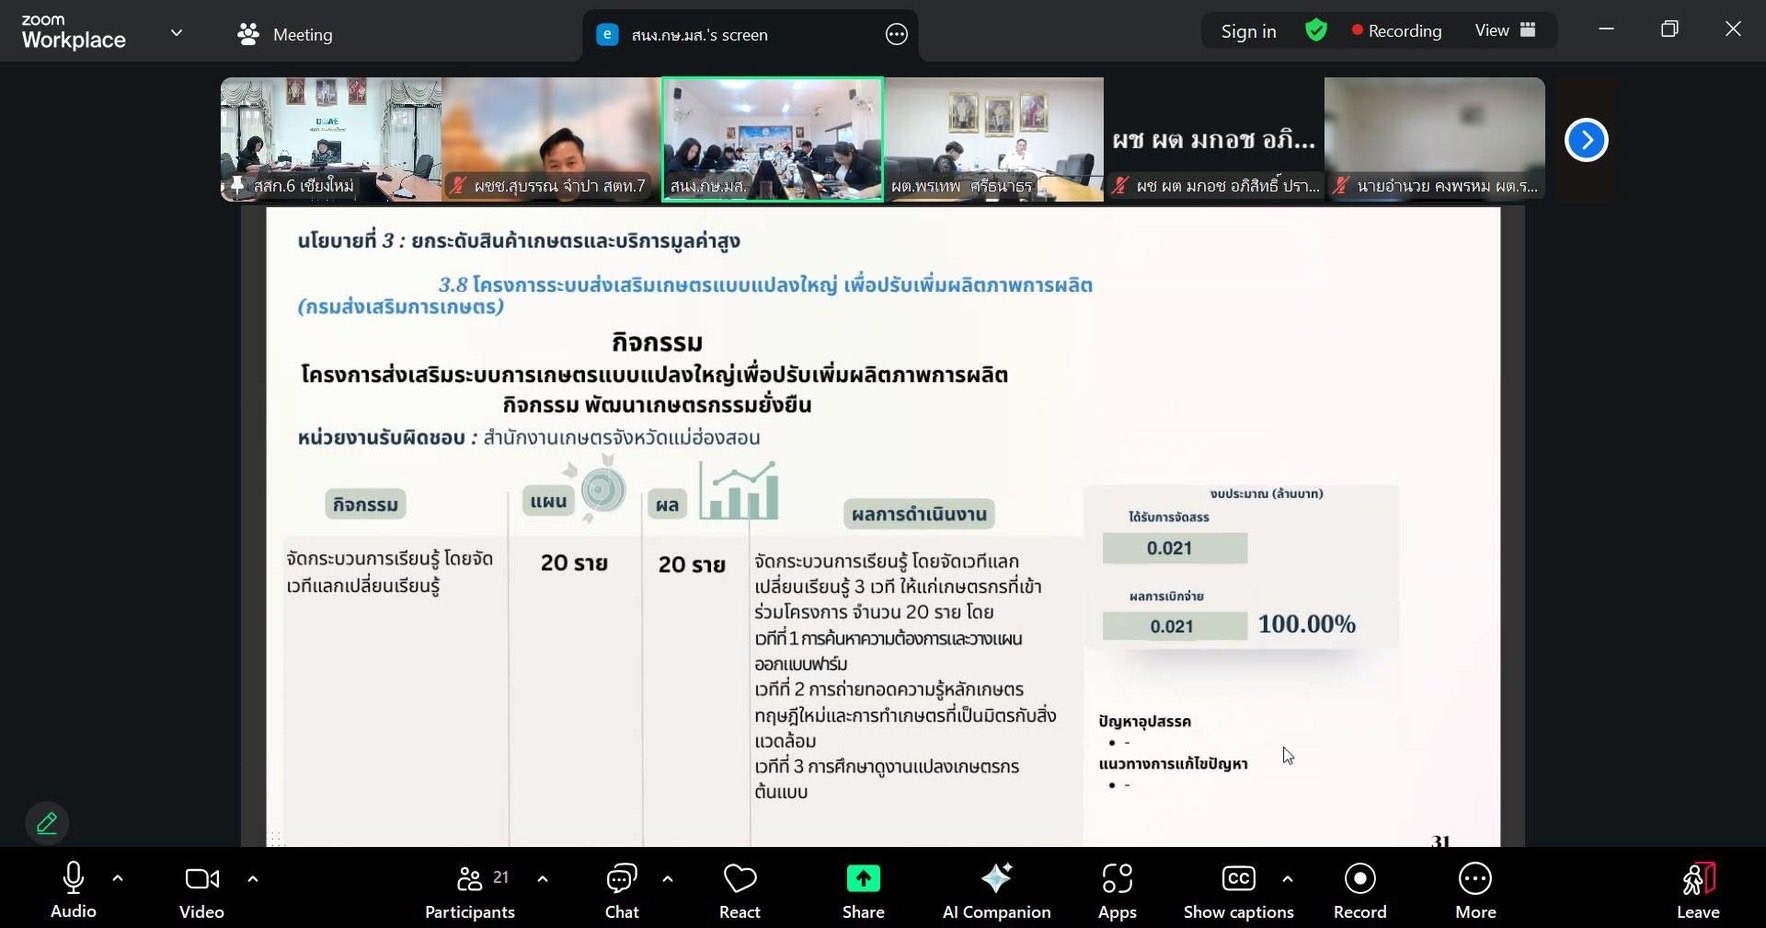
Task: Expand video options arrow beside Video
Action: (253, 879)
